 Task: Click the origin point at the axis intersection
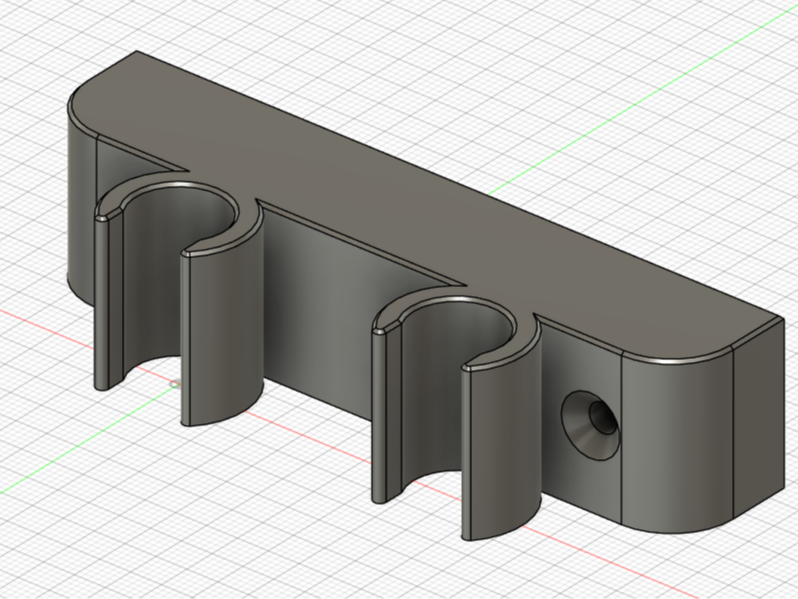pyautogui.click(x=175, y=384)
